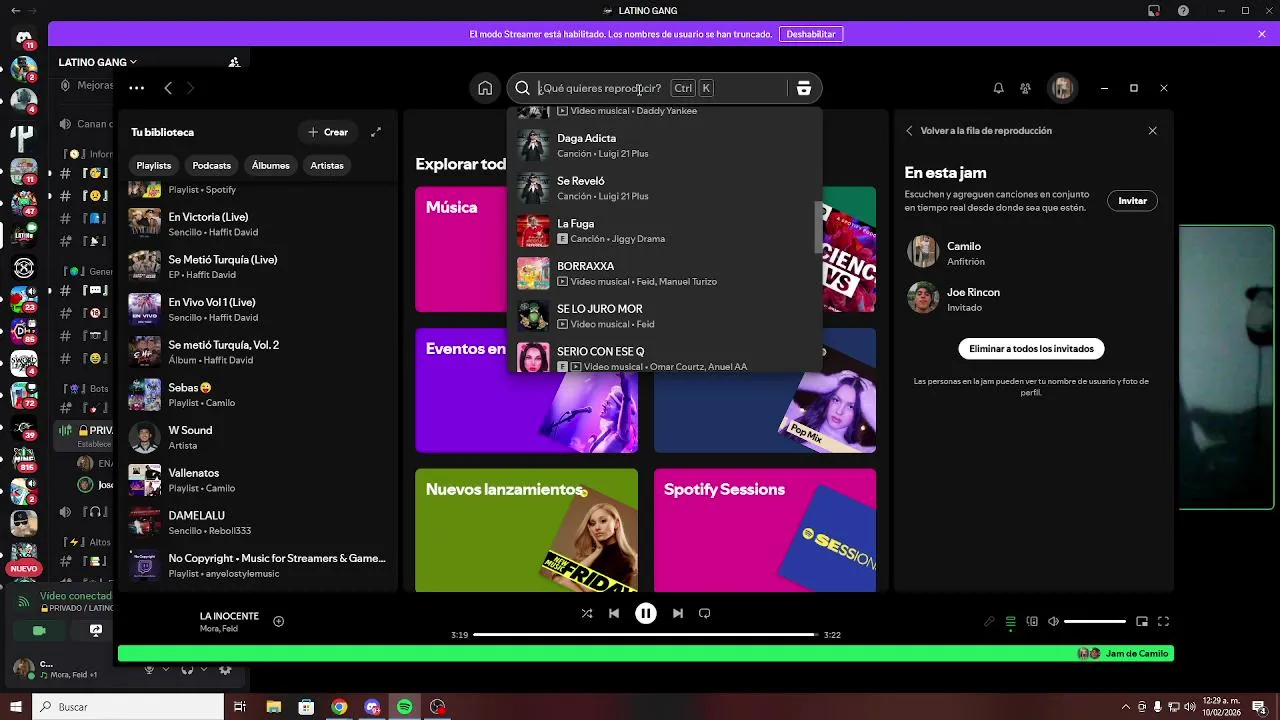Open Microsoft Store from taskbar

306,707
